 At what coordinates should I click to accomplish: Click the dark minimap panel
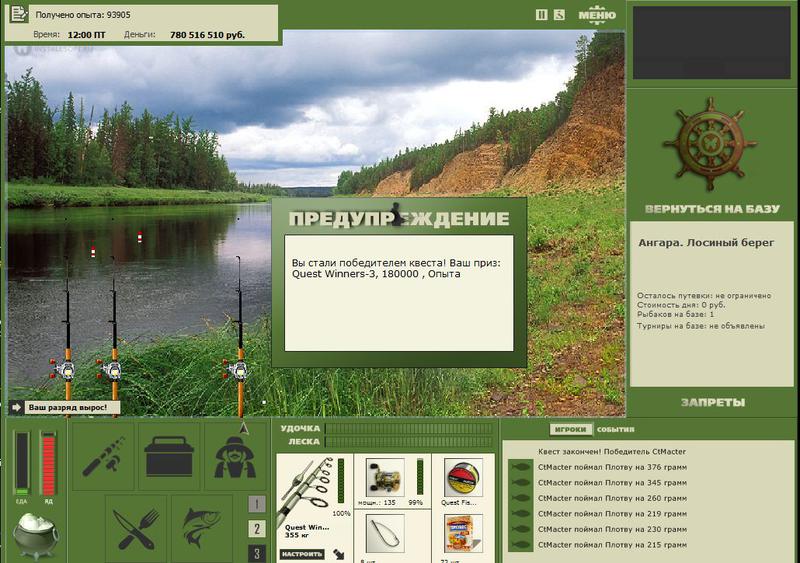711,42
